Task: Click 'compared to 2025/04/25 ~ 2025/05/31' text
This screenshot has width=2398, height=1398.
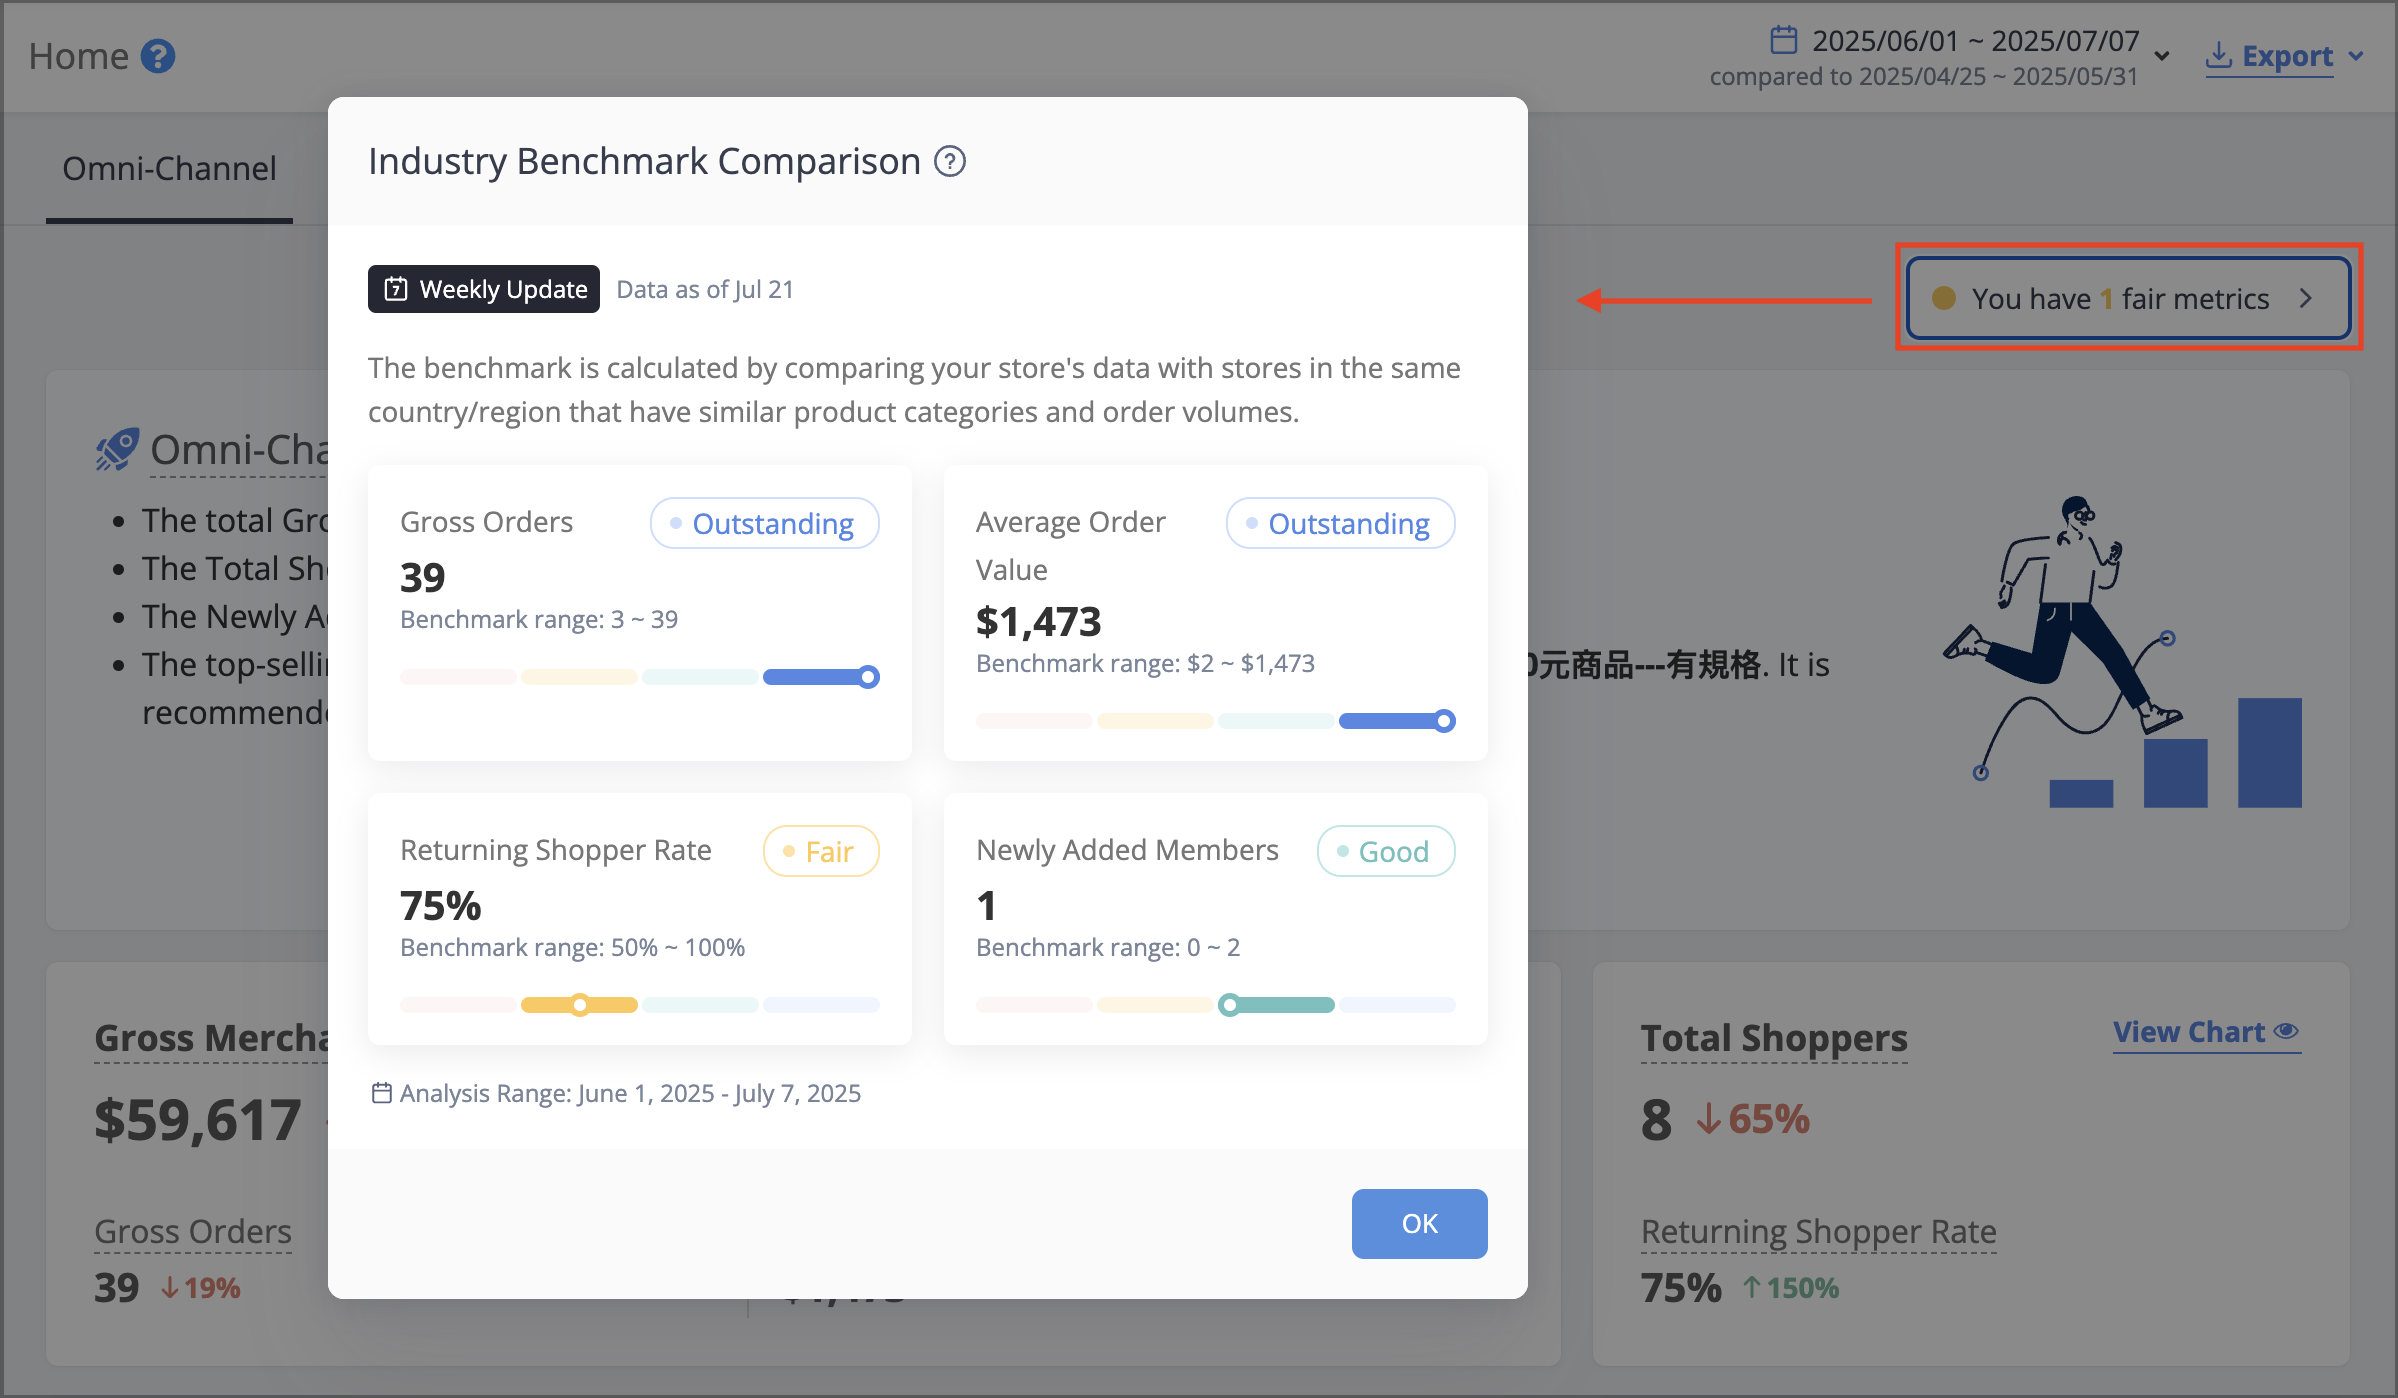Action: [1923, 77]
